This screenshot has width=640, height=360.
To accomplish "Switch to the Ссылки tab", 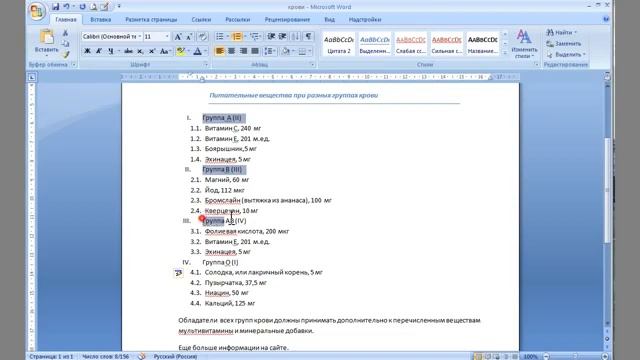I will point(201,20).
